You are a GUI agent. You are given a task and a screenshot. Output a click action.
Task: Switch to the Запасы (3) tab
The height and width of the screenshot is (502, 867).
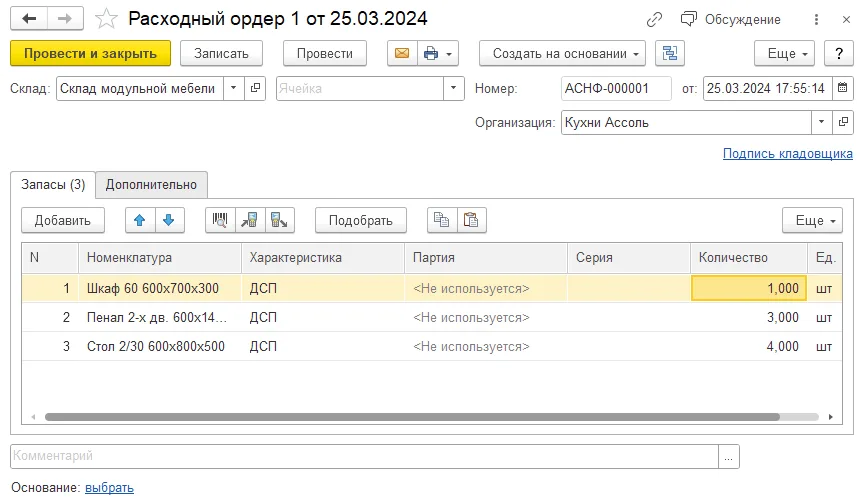click(x=53, y=185)
